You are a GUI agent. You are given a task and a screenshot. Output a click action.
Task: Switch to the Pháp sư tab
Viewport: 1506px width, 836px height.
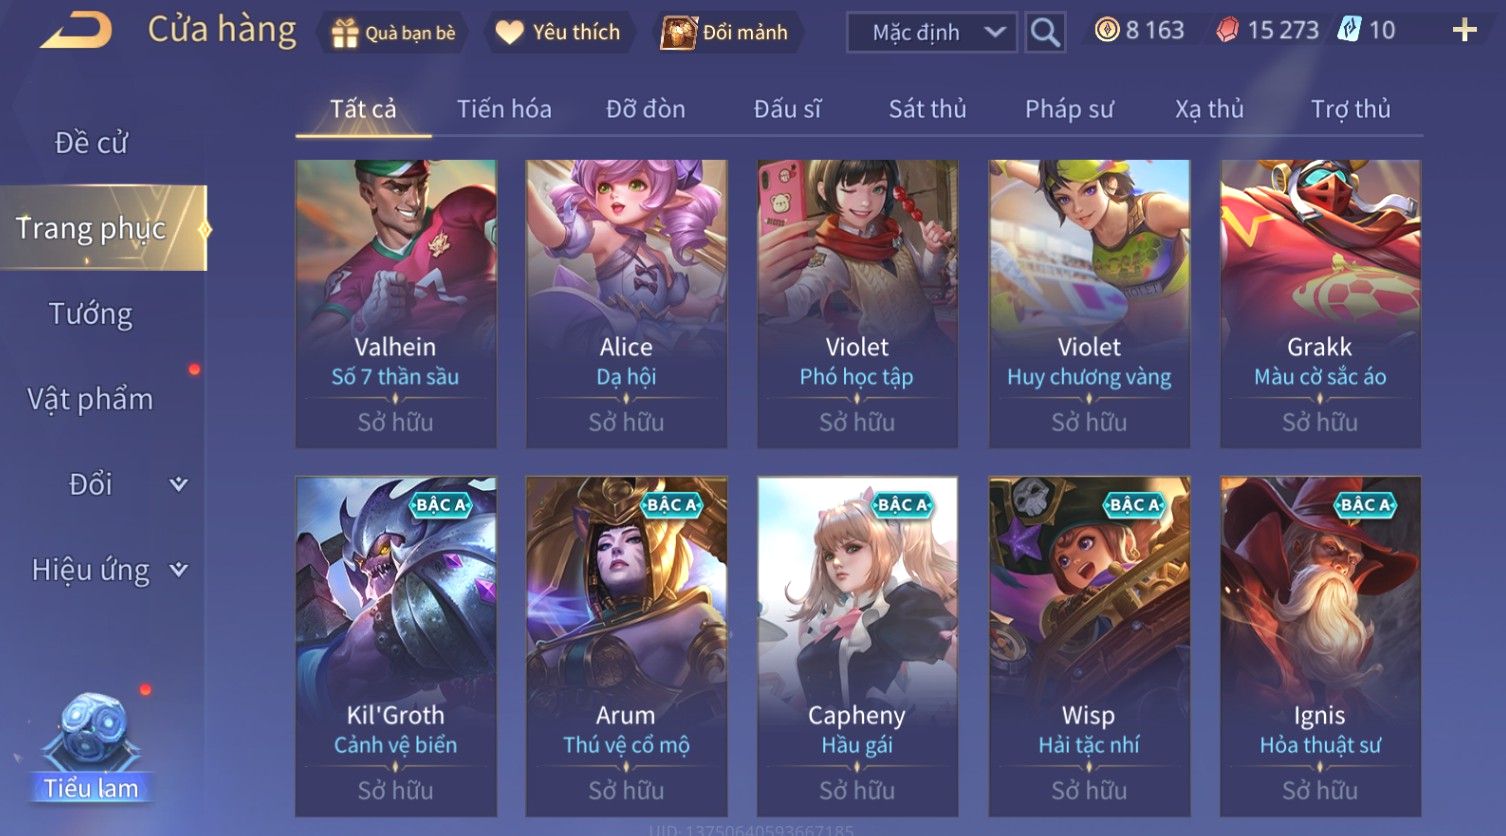[1069, 109]
